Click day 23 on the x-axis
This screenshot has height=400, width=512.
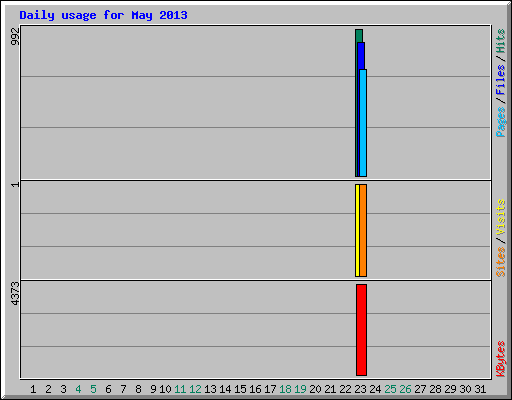coord(360,389)
